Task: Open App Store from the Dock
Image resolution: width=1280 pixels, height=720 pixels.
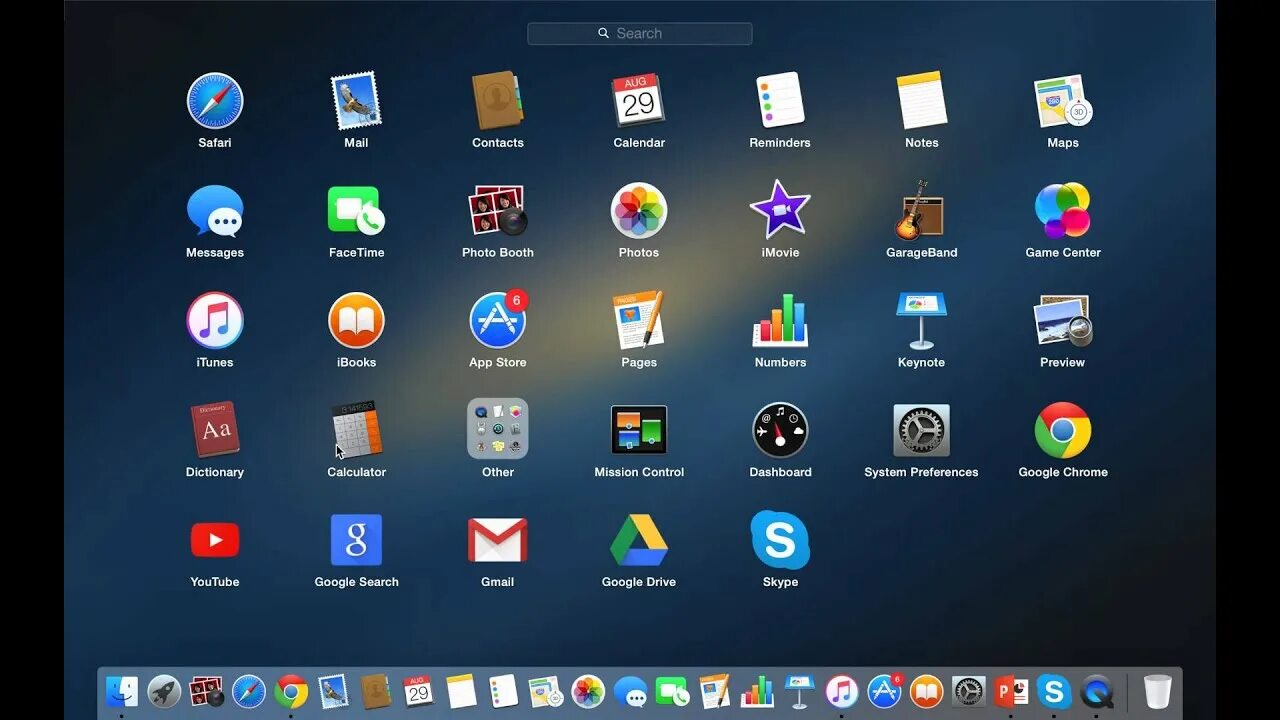Action: tap(885, 691)
